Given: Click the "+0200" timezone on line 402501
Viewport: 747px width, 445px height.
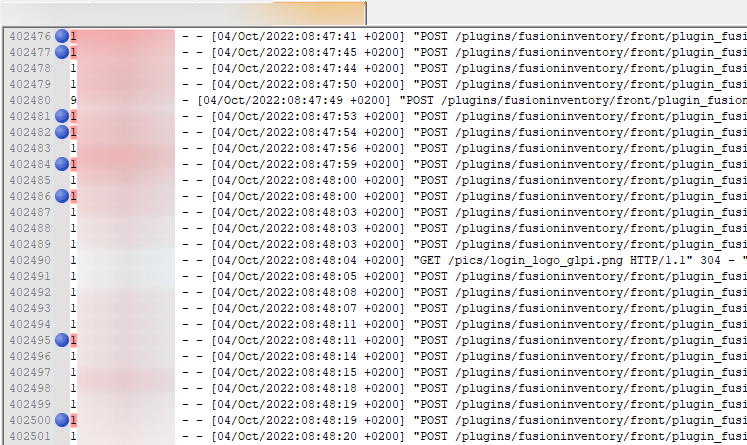Looking at the screenshot, I should click(381, 436).
